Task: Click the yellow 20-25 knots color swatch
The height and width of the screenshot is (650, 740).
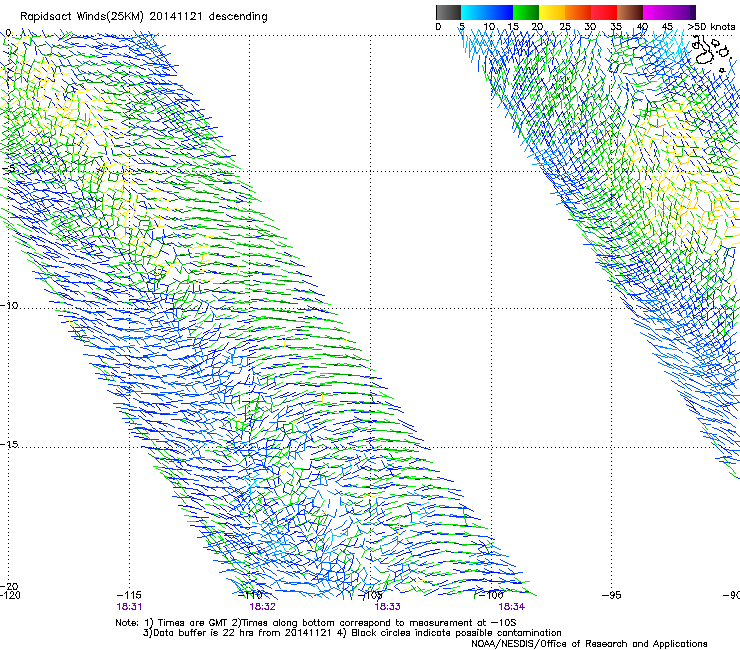Action: coord(552,12)
